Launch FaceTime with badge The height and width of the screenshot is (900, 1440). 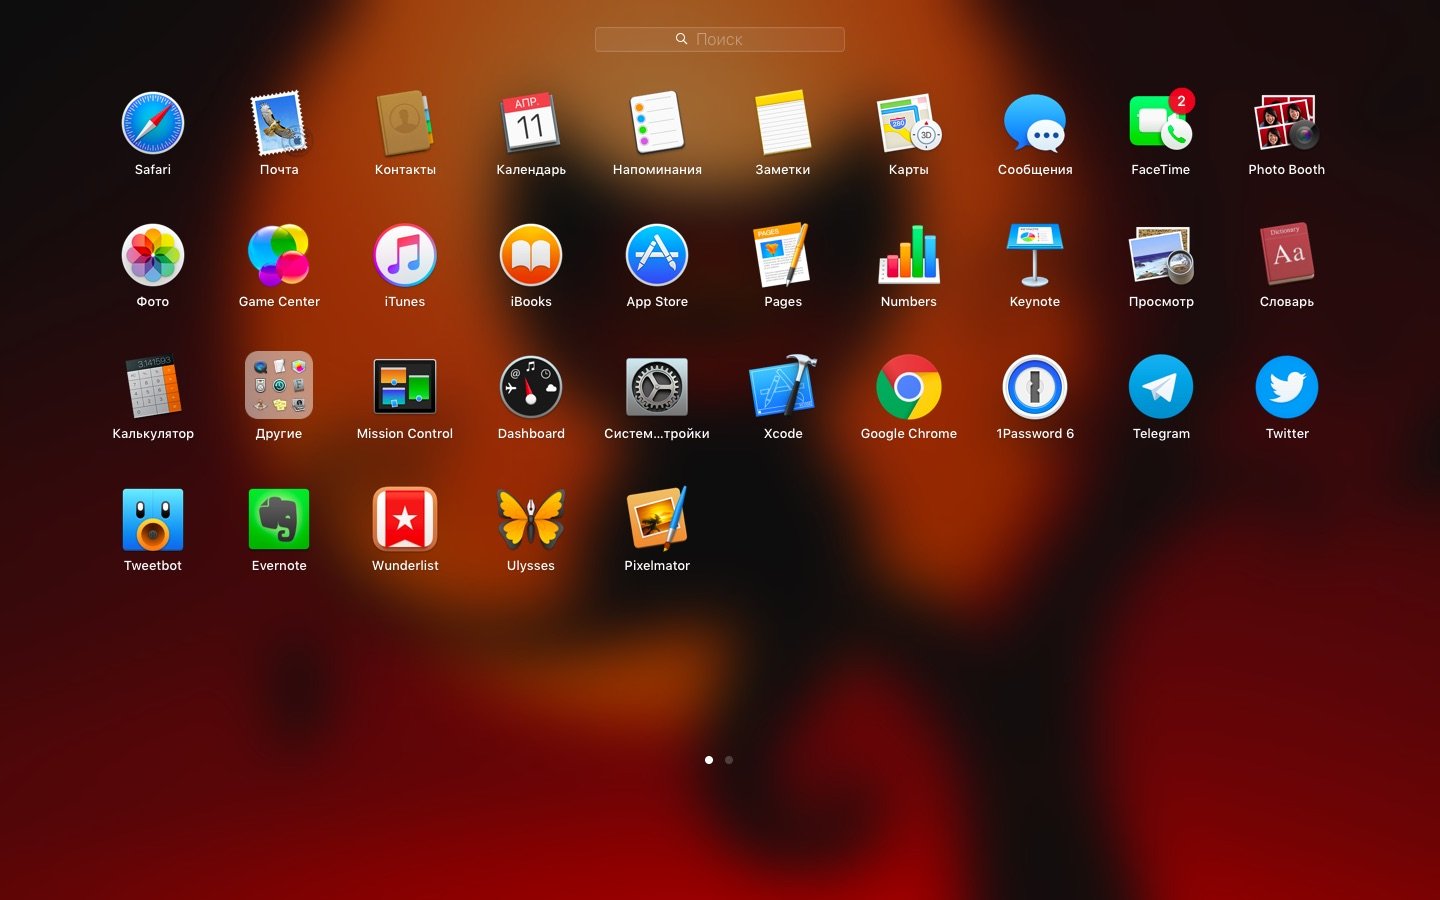[x=1161, y=124]
